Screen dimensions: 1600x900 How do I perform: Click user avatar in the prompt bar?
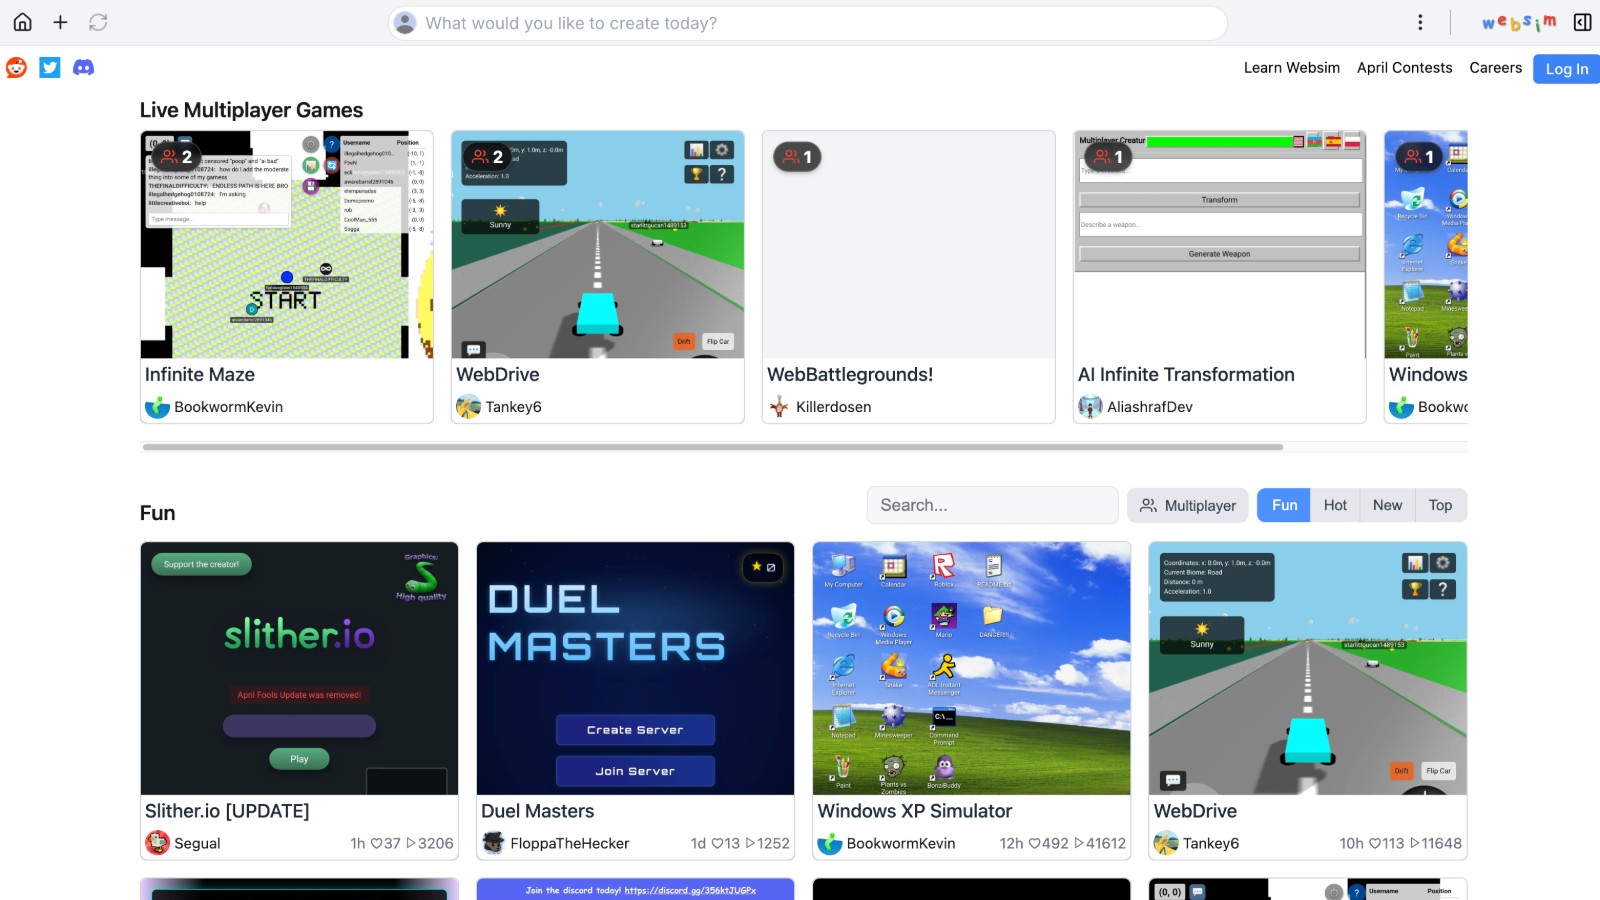[x=405, y=23]
